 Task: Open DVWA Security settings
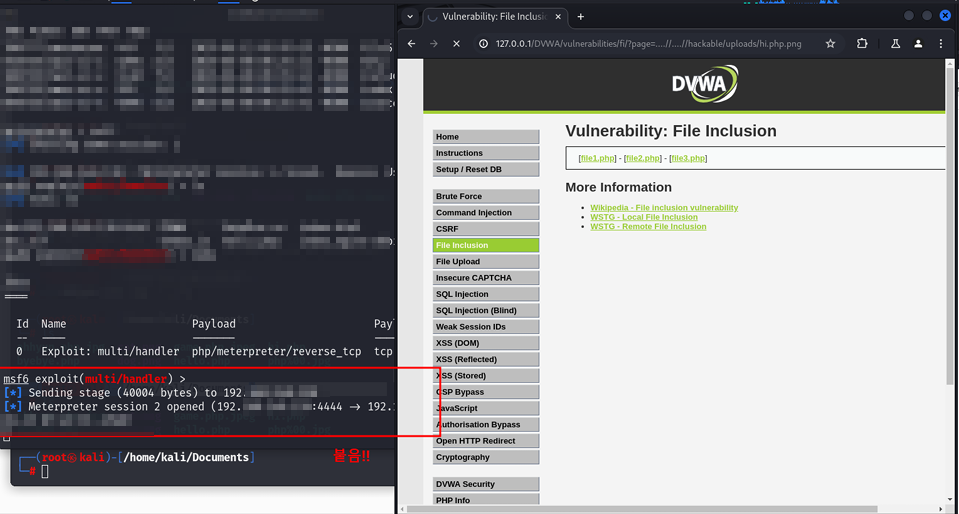(x=486, y=484)
